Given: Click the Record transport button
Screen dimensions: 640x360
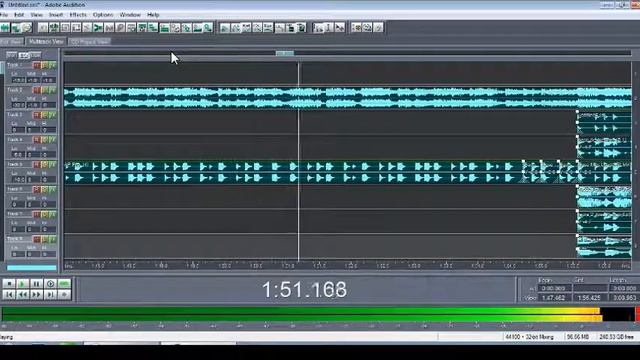Looking at the screenshot, I should pyautogui.click(x=64, y=294).
